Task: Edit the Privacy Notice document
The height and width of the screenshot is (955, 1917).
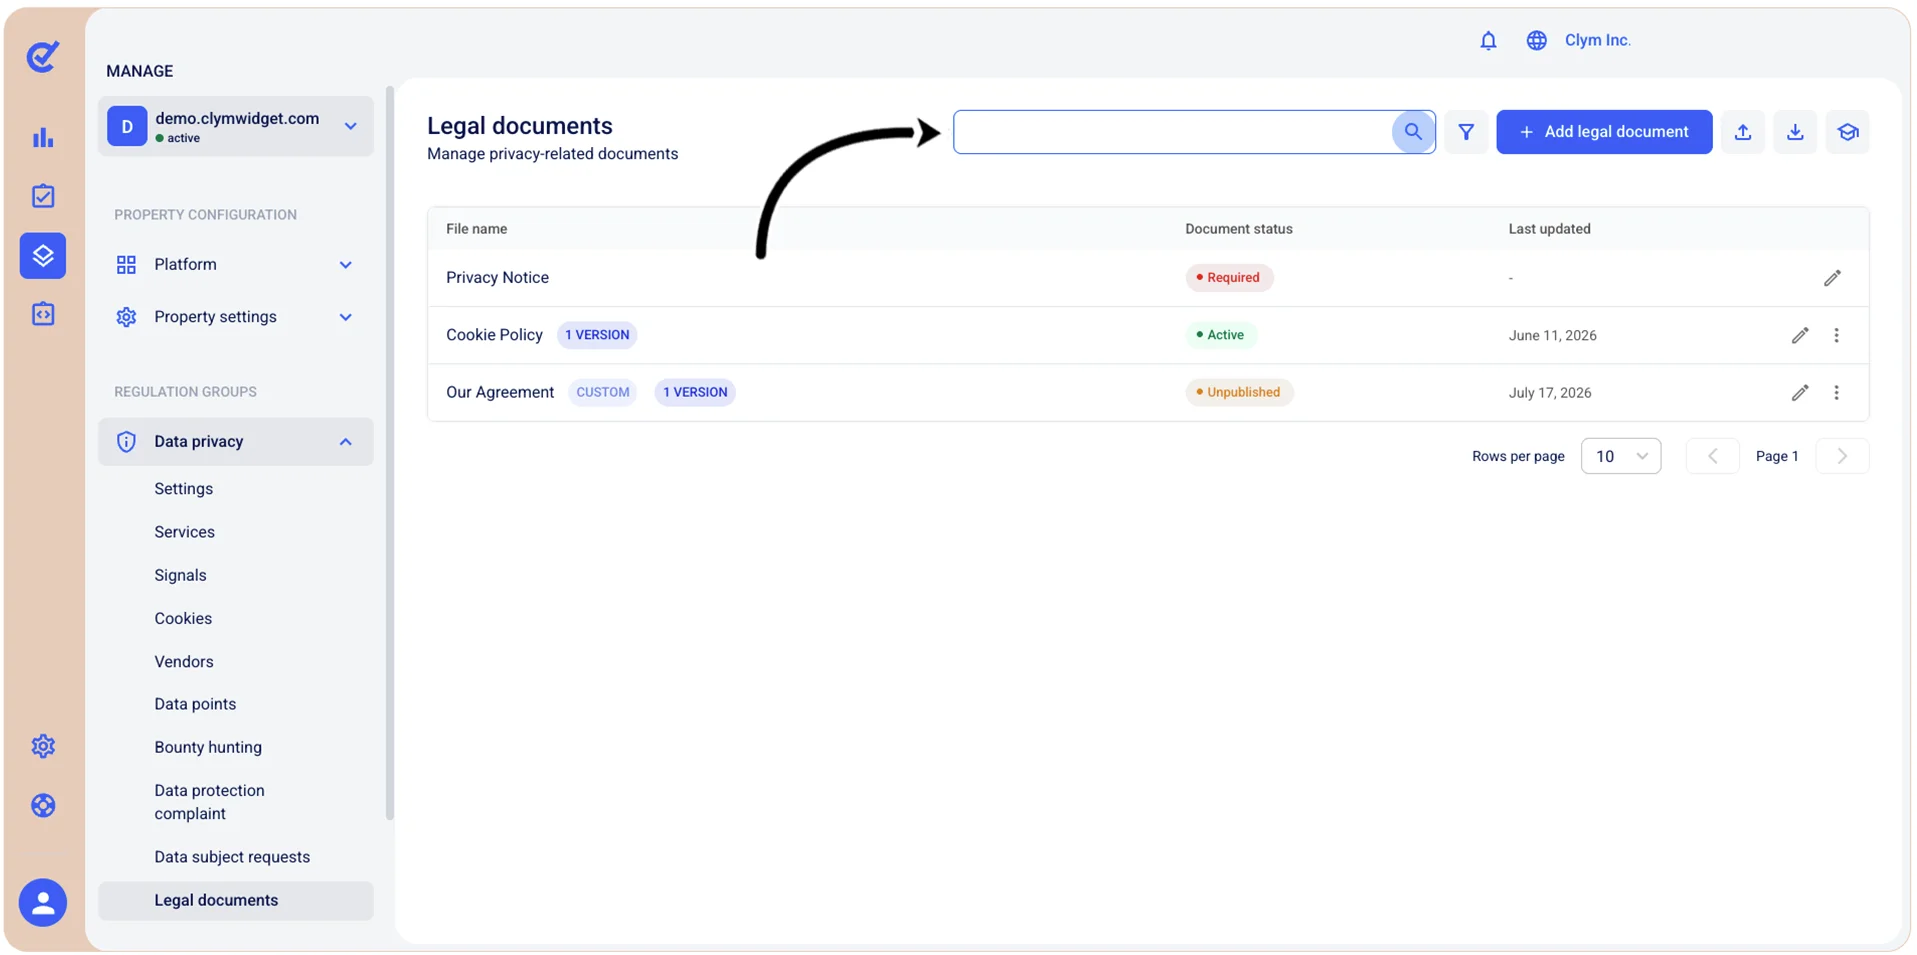Action: 1832,278
